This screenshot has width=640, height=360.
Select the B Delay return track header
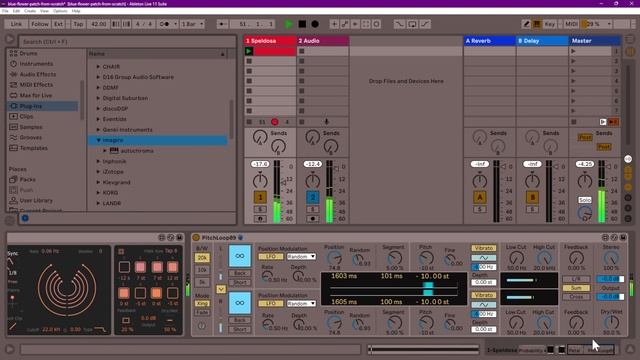coord(542,41)
